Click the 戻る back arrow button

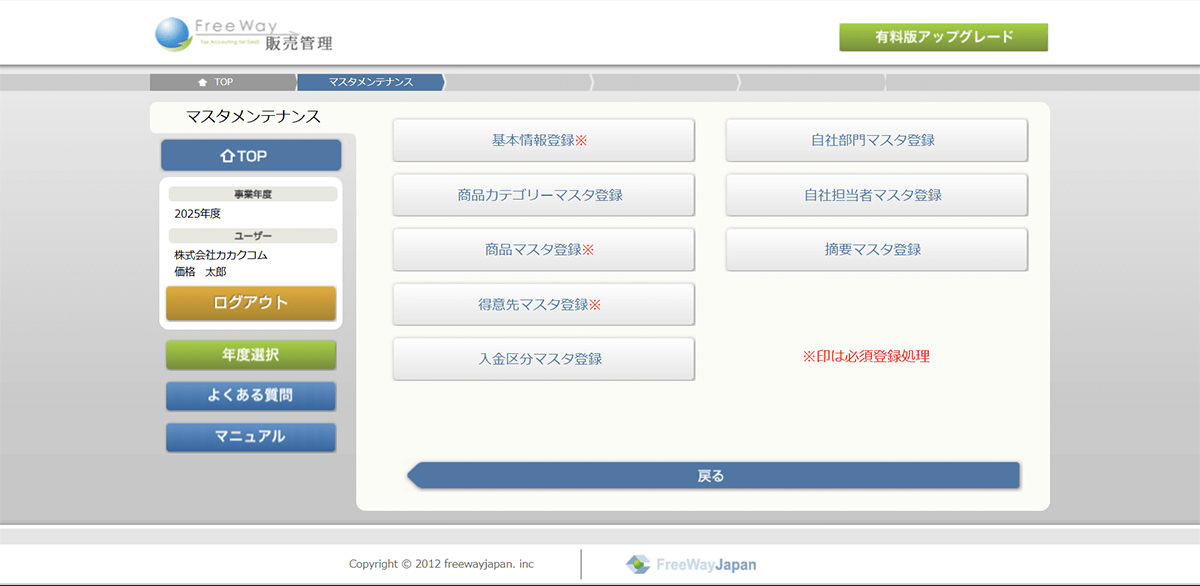[x=712, y=476]
